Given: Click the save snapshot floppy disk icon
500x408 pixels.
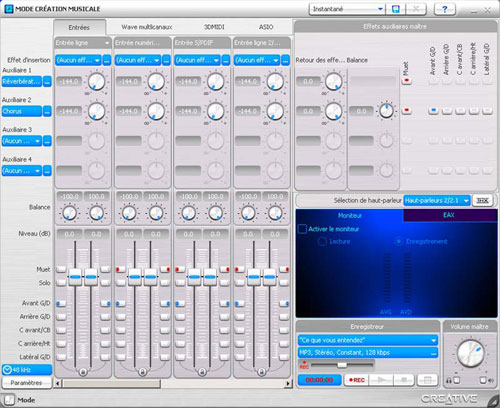Looking at the screenshot, I should [395, 9].
